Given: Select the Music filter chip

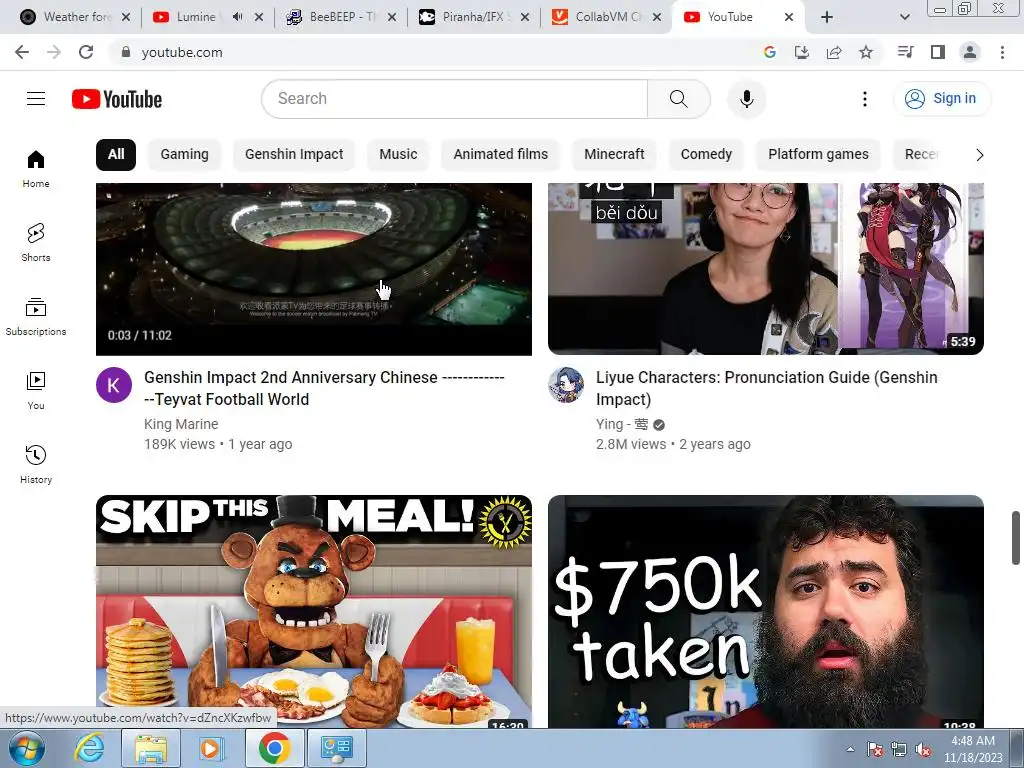Looking at the screenshot, I should coord(398,155).
